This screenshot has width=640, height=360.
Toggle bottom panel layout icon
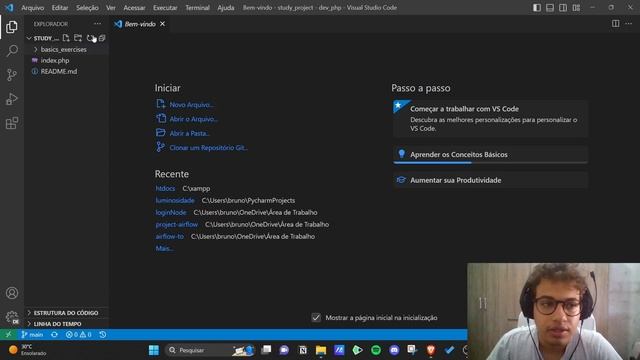click(x=550, y=8)
